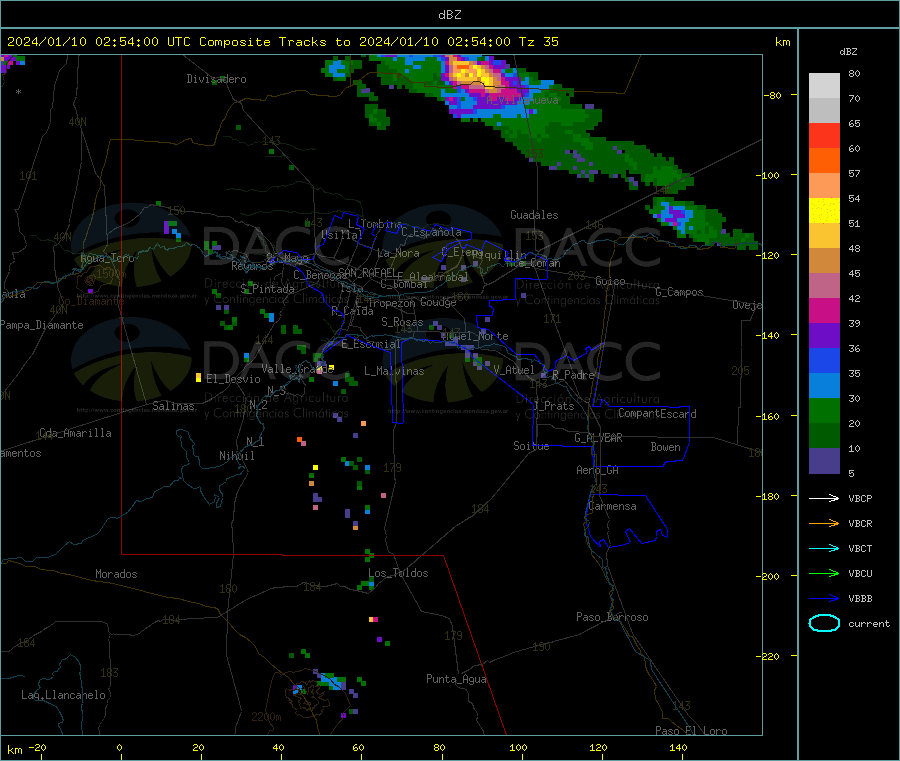
Task: Click the Guadales map label
Action: tap(534, 215)
